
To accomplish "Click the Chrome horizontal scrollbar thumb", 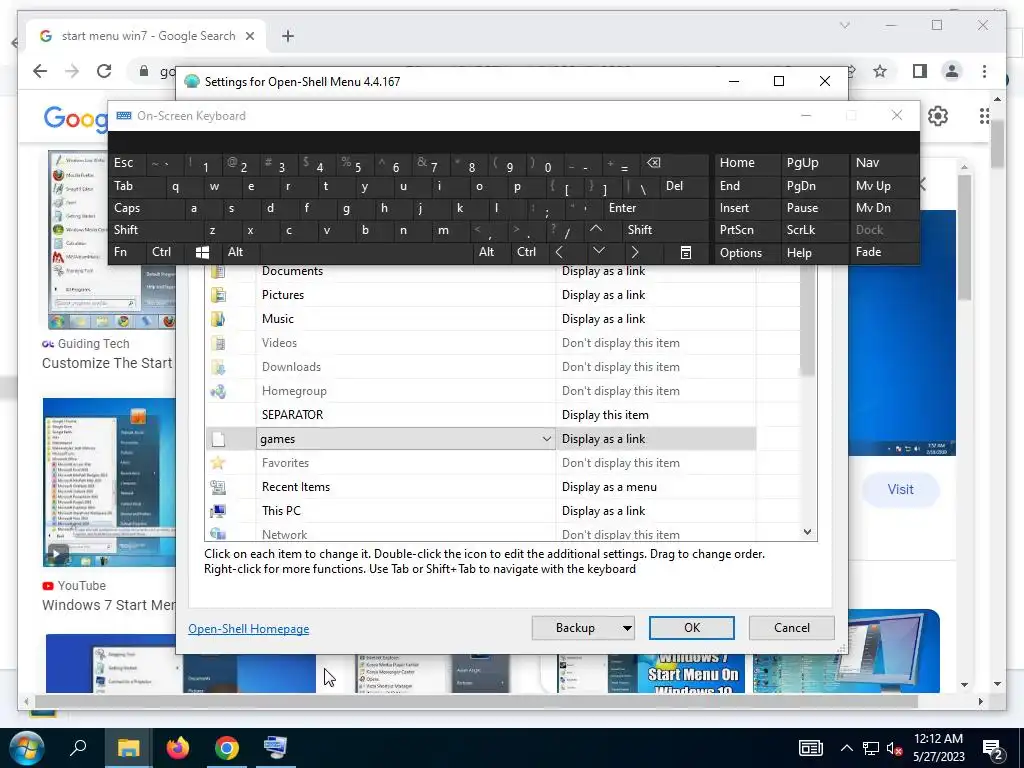I will tap(477, 701).
